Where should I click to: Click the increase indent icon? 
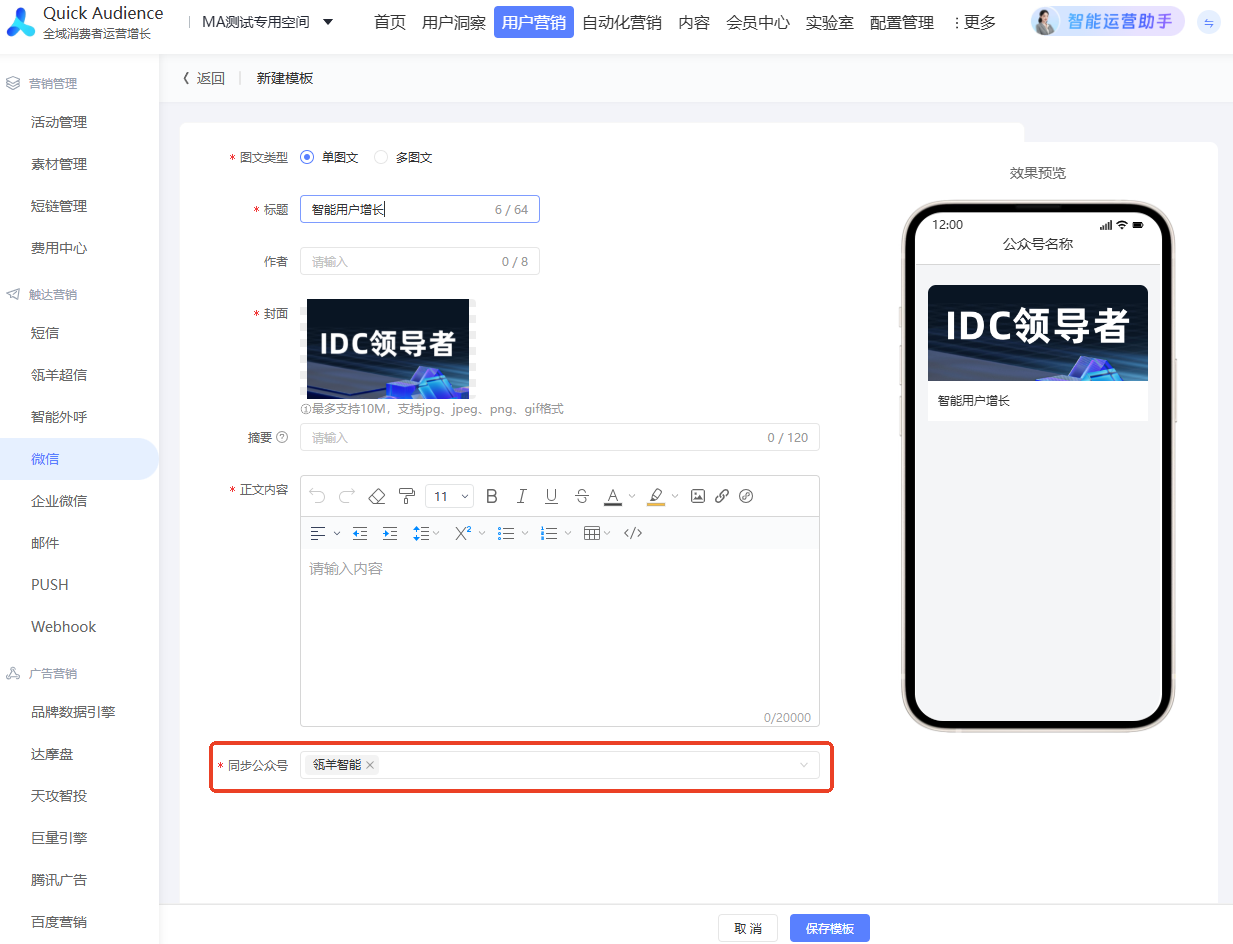(390, 533)
